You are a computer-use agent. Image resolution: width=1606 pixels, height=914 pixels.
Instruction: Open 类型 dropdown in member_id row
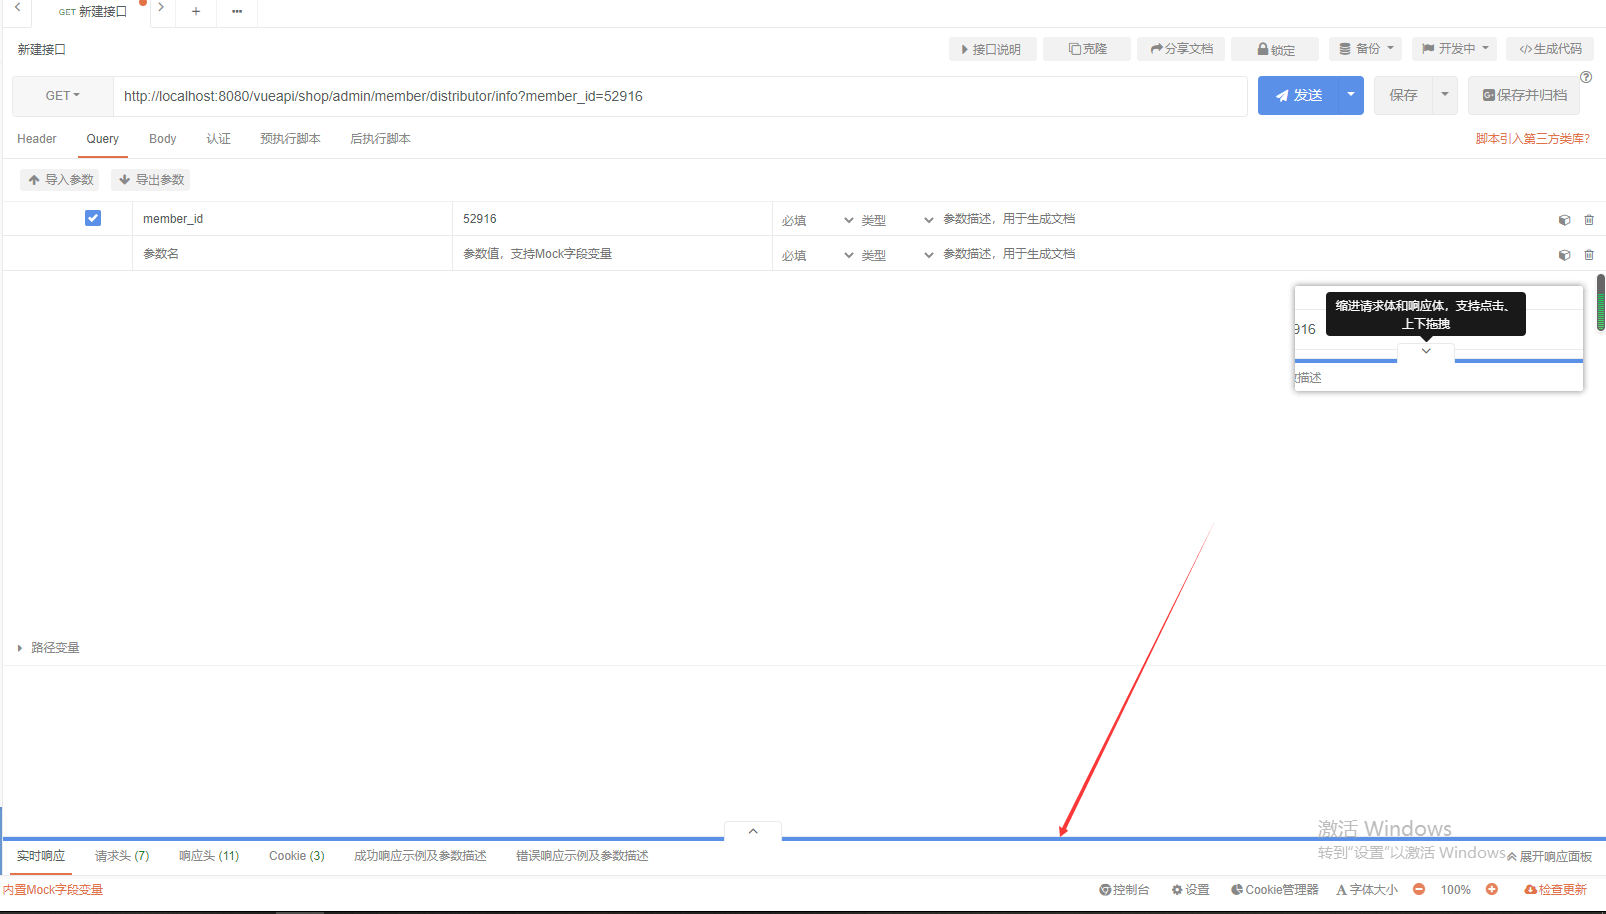click(x=897, y=220)
